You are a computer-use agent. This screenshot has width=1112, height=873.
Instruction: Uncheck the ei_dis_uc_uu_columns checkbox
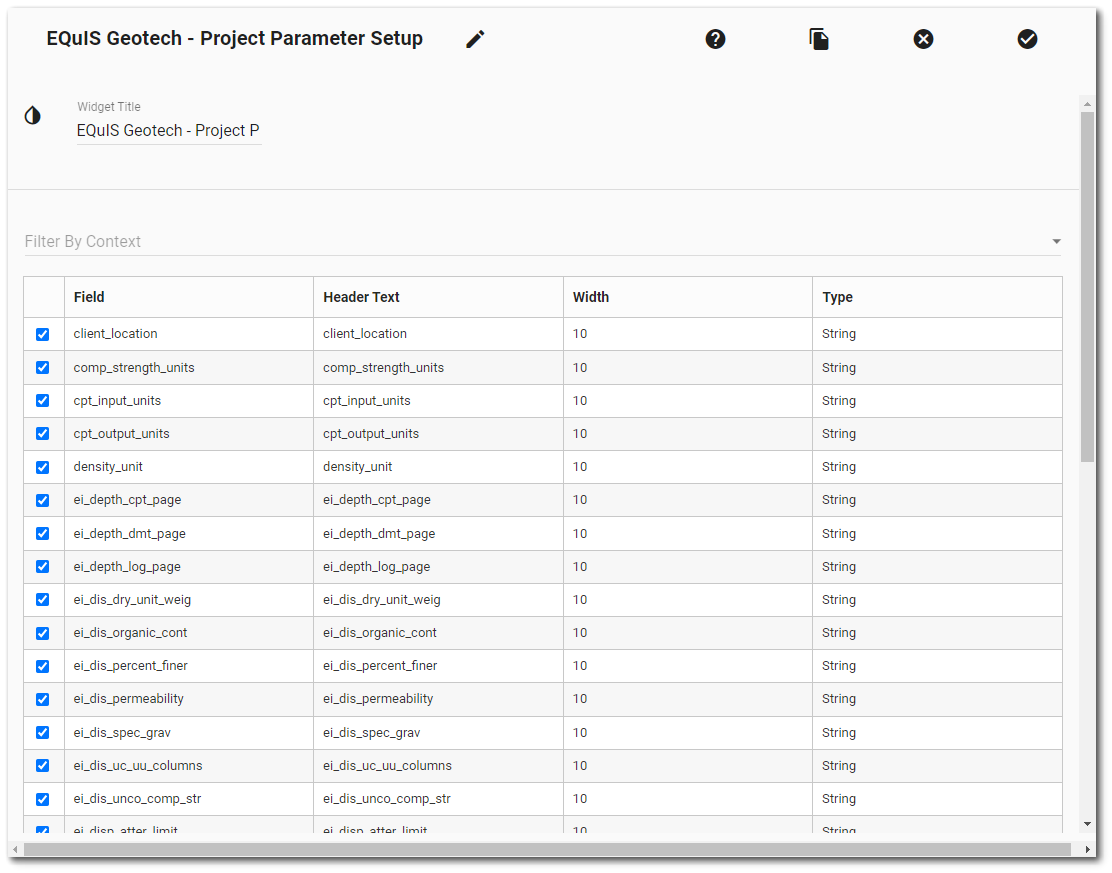pyautogui.click(x=43, y=766)
